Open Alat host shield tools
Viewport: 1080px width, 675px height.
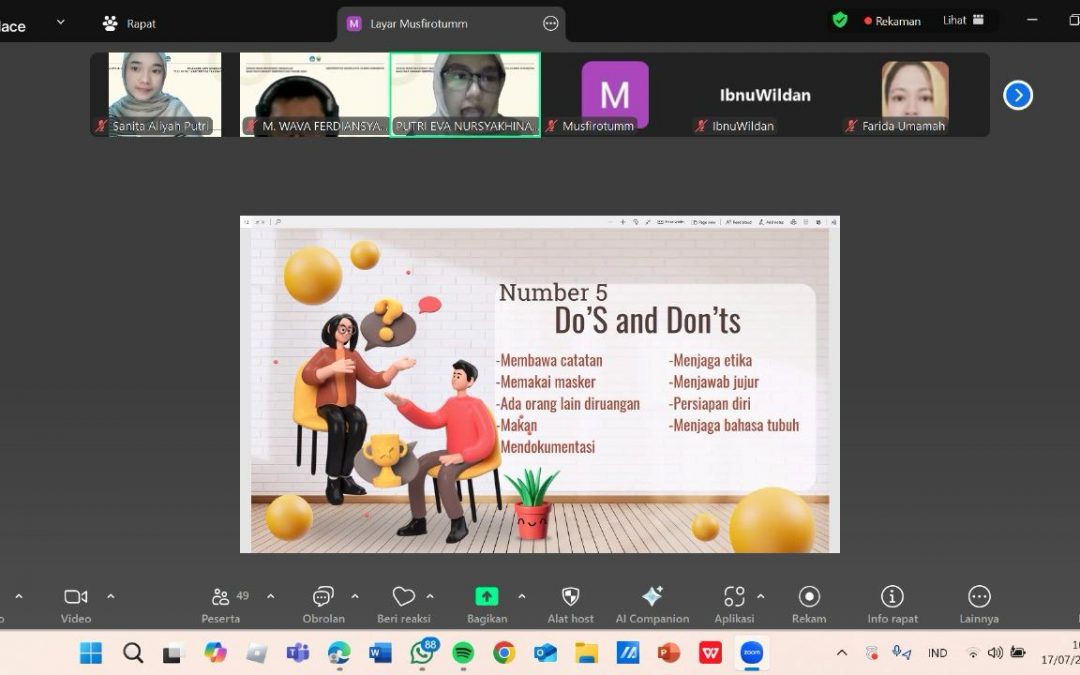point(570,598)
